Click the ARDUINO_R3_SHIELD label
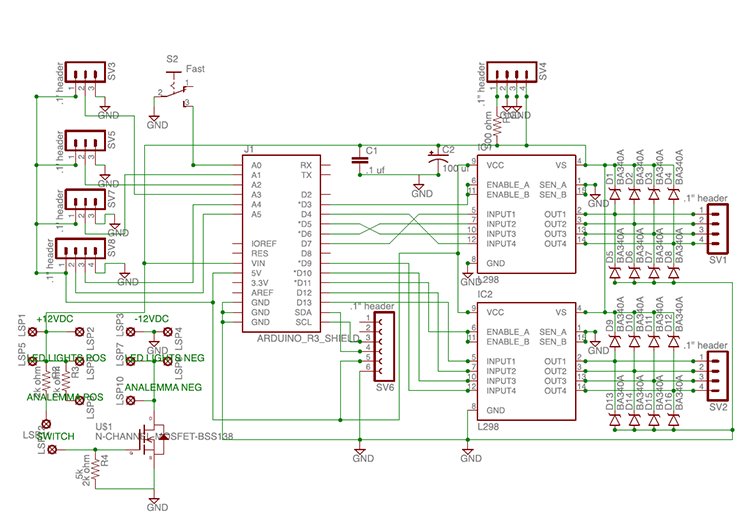 [308, 339]
